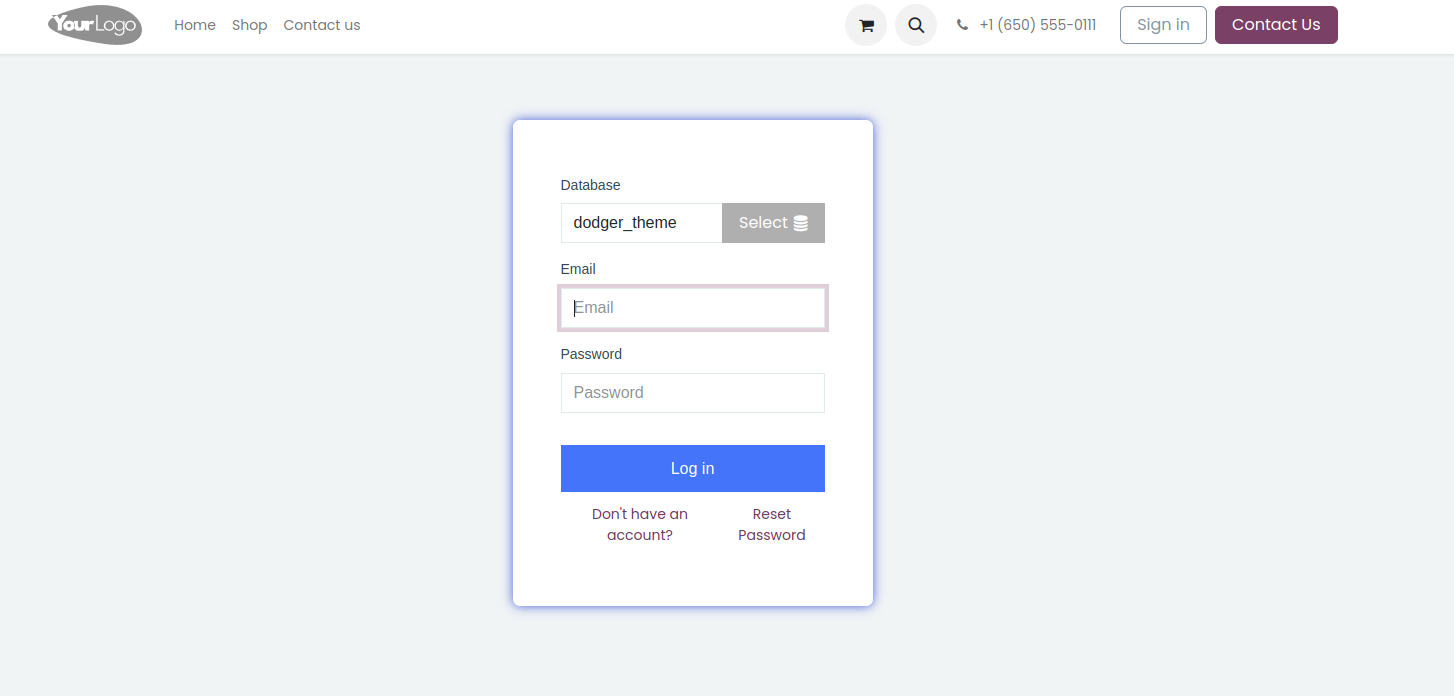Open Contact us in the navigation menu
The image size is (1454, 696).
(322, 25)
